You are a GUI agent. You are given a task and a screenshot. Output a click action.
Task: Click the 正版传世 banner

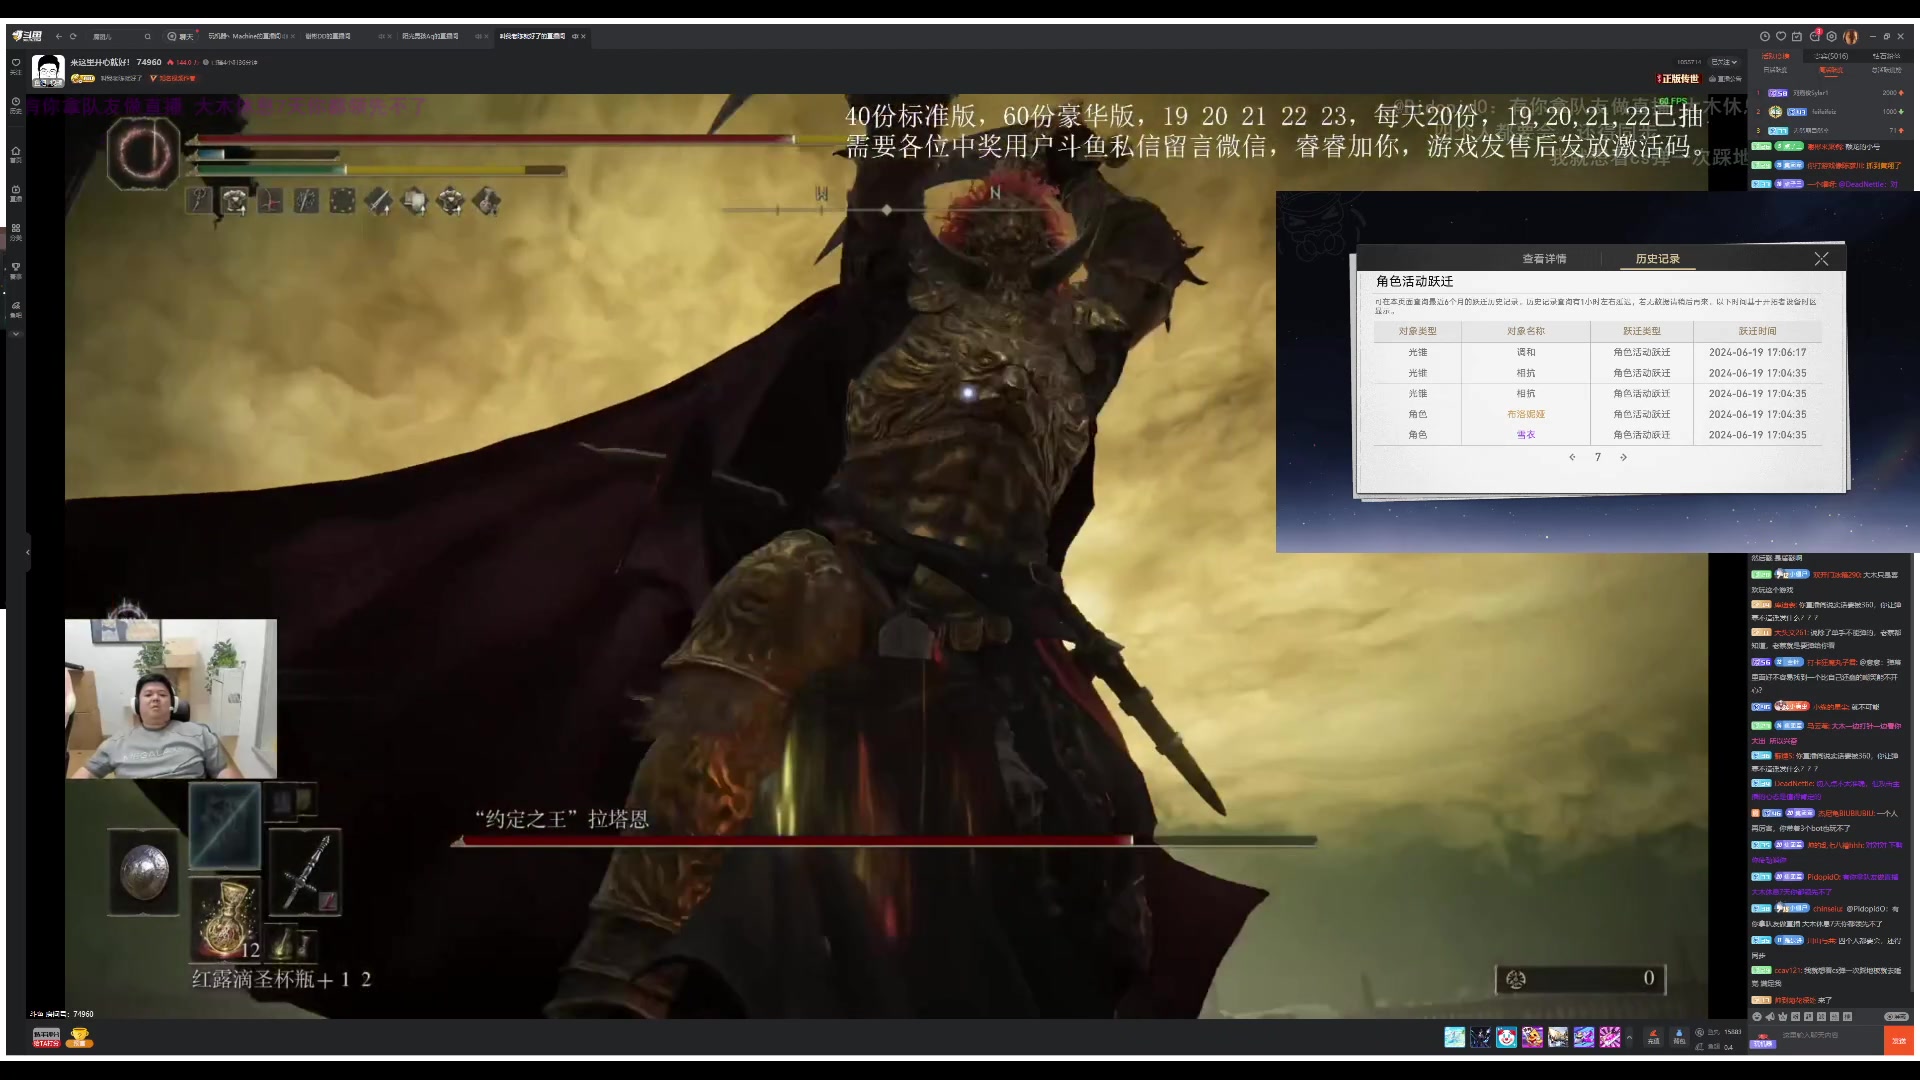(1679, 79)
